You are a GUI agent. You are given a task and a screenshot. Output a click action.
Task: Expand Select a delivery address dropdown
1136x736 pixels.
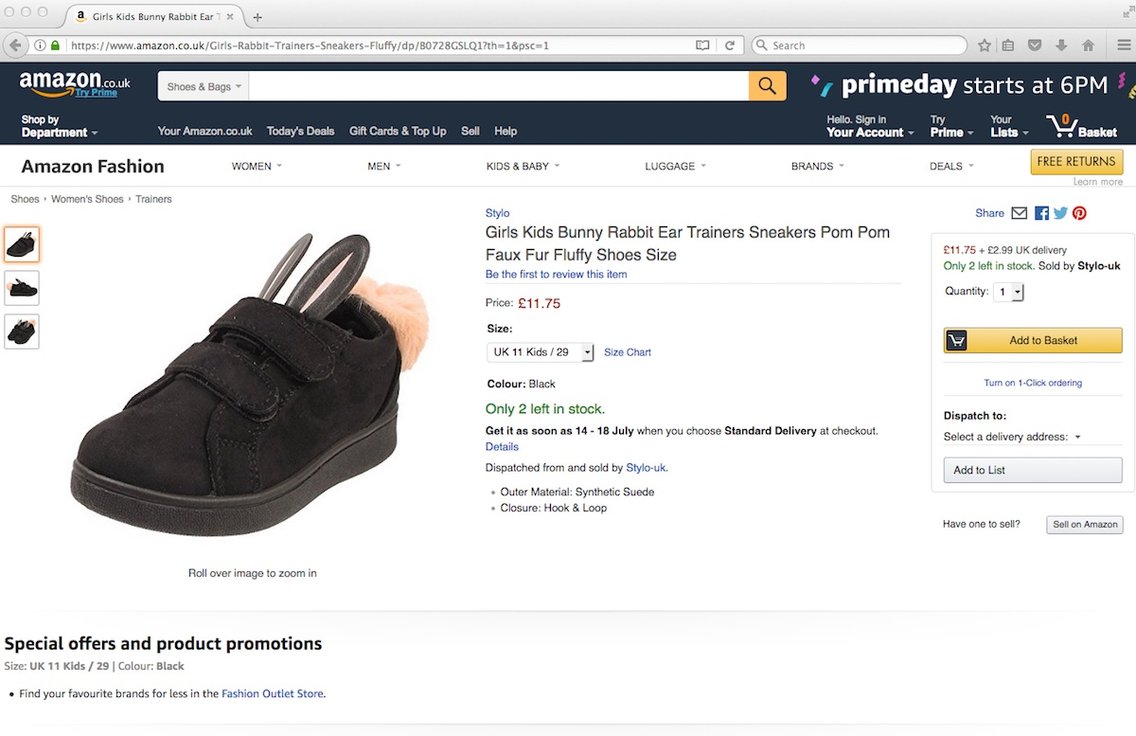(x=1012, y=437)
